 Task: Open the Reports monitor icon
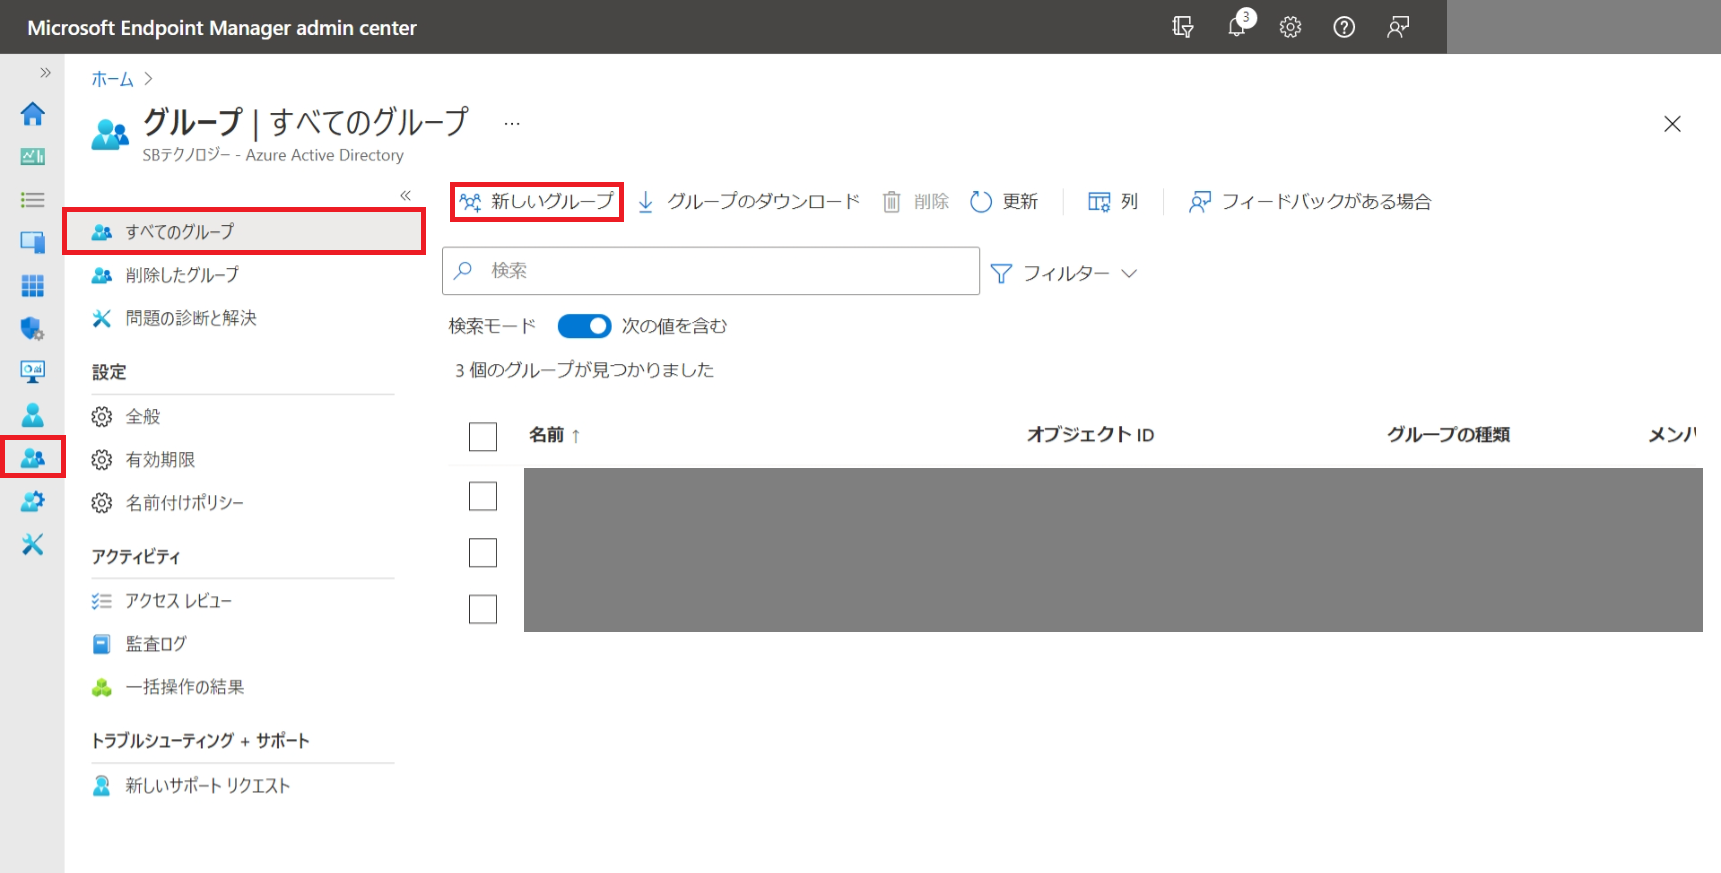(x=32, y=371)
